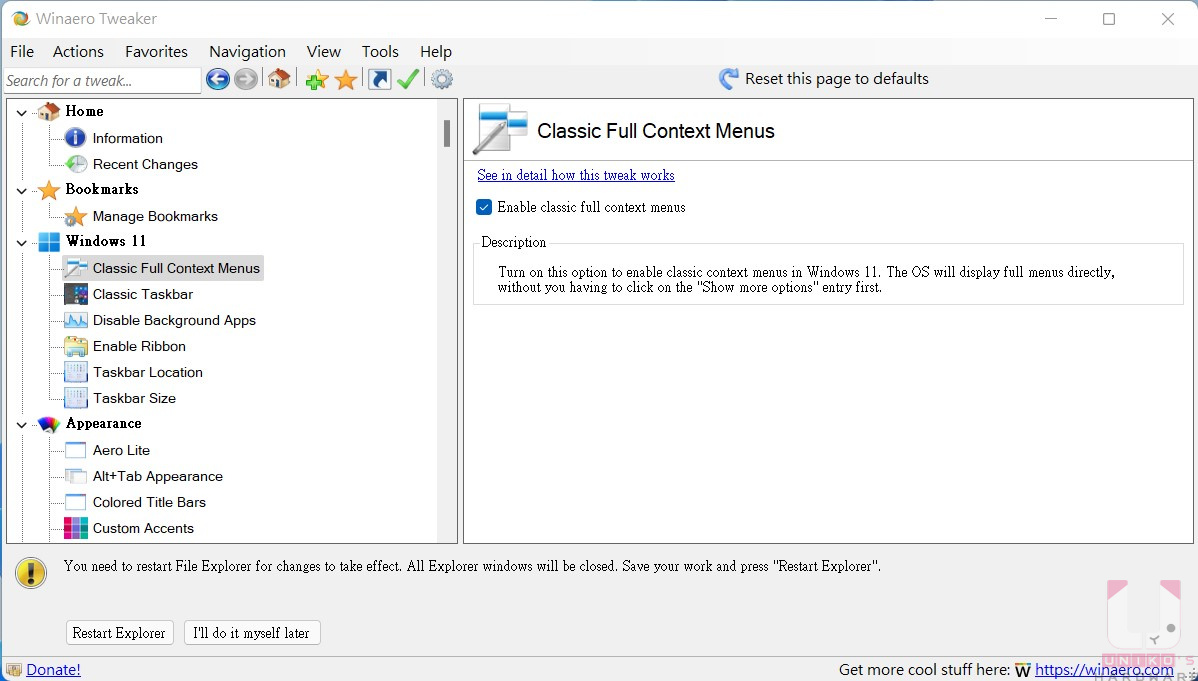
Task: Open the Help menu
Action: click(435, 51)
